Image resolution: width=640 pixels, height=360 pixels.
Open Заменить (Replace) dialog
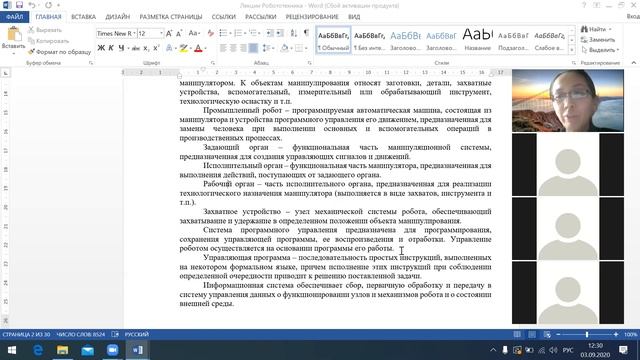[x=598, y=40]
